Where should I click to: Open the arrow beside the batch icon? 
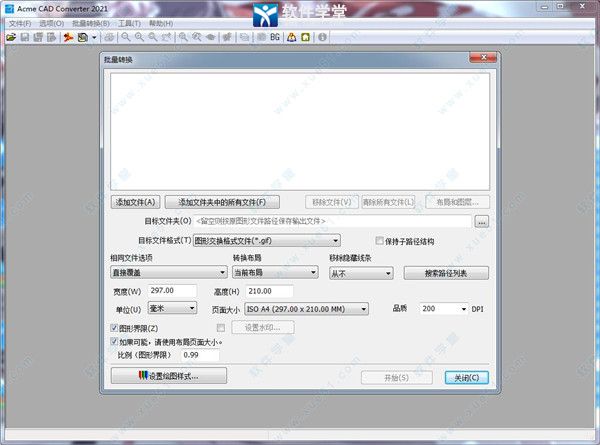[x=94, y=37]
